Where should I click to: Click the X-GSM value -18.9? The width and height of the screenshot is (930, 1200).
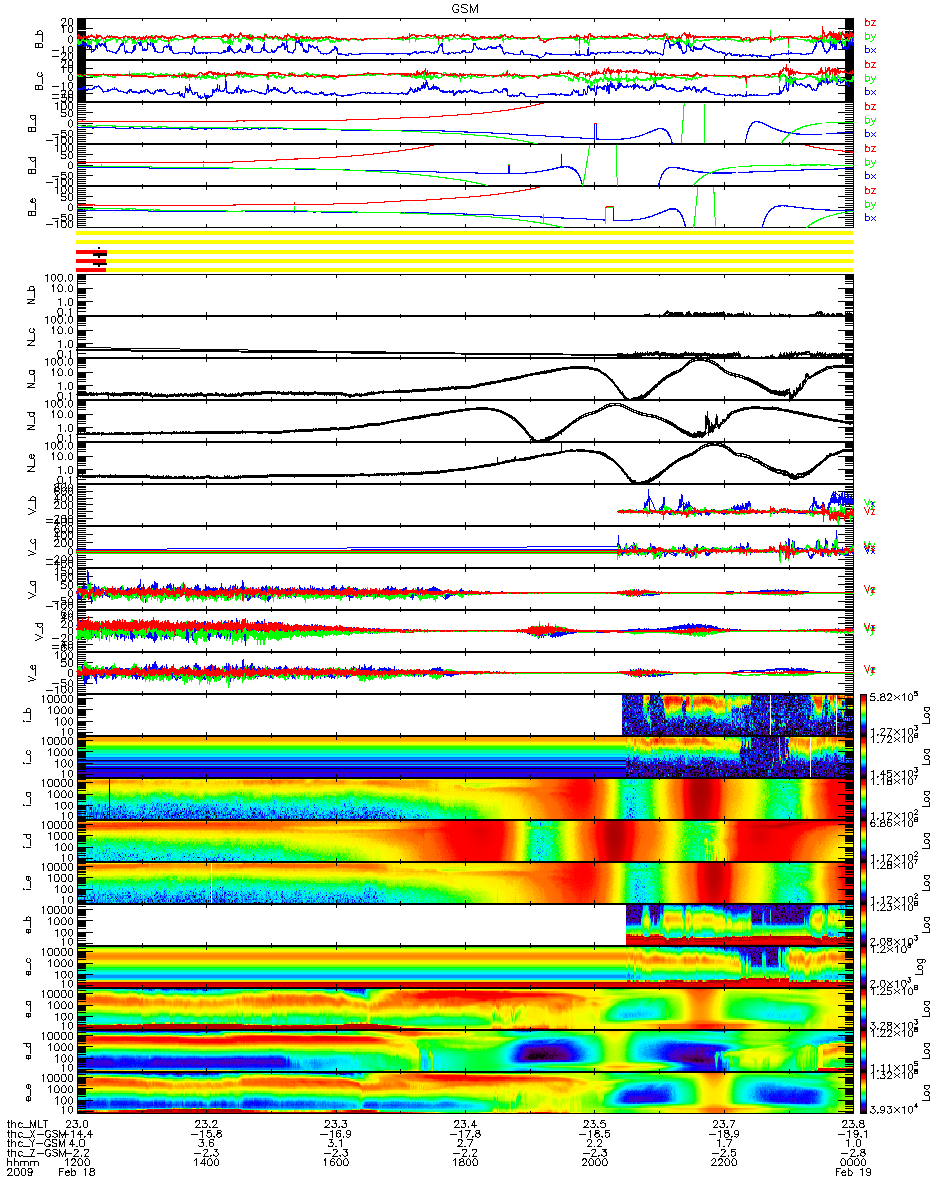(x=724, y=1133)
